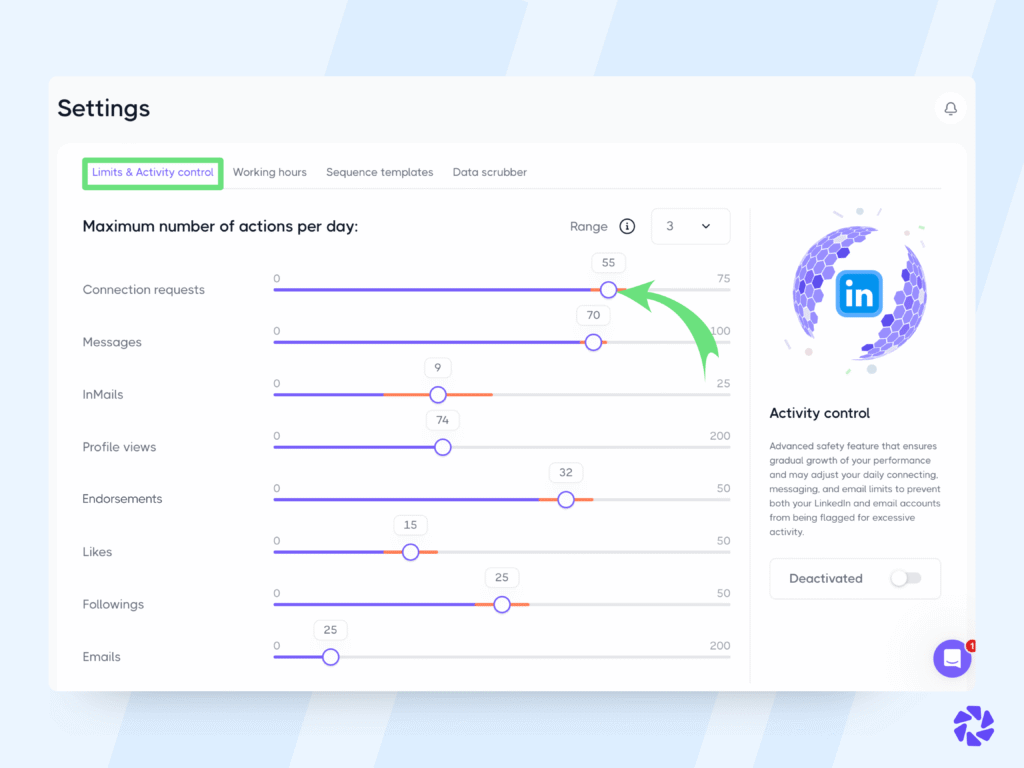This screenshot has width=1024, height=768.
Task: Open the Range dropdown showing 3
Action: click(690, 226)
